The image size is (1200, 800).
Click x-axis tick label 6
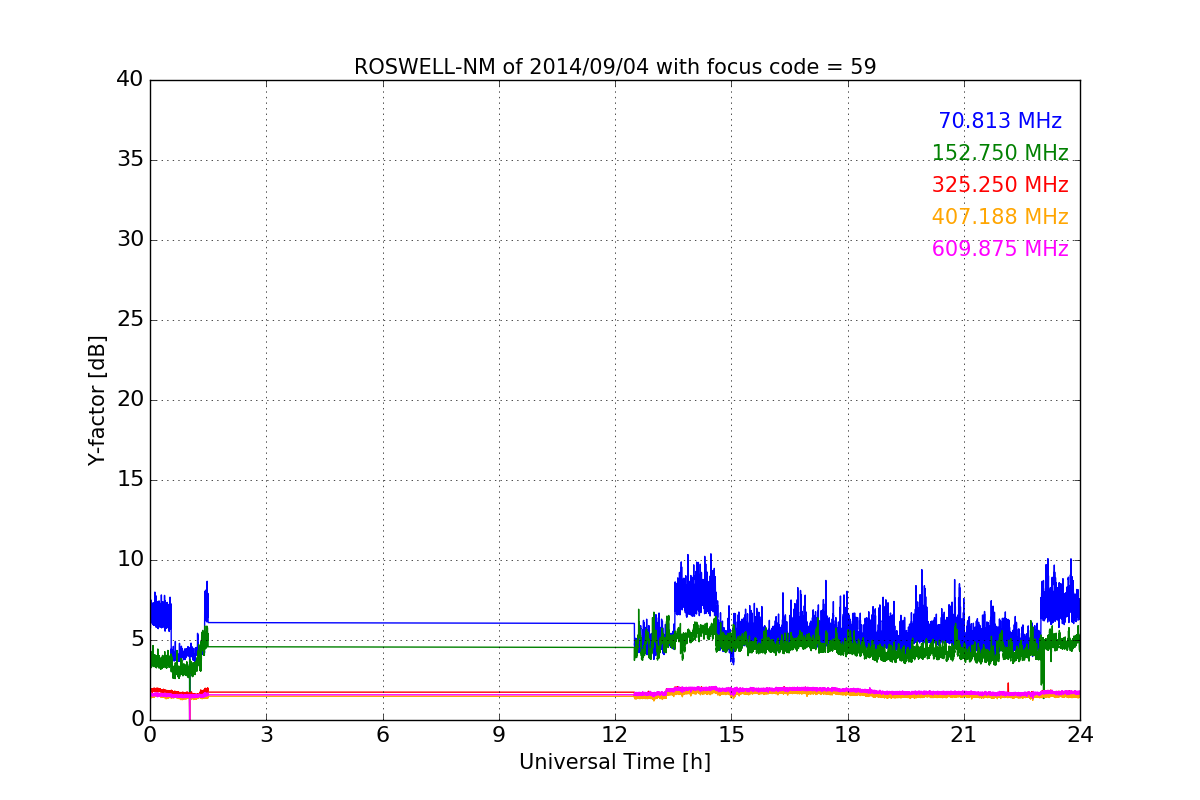point(382,735)
